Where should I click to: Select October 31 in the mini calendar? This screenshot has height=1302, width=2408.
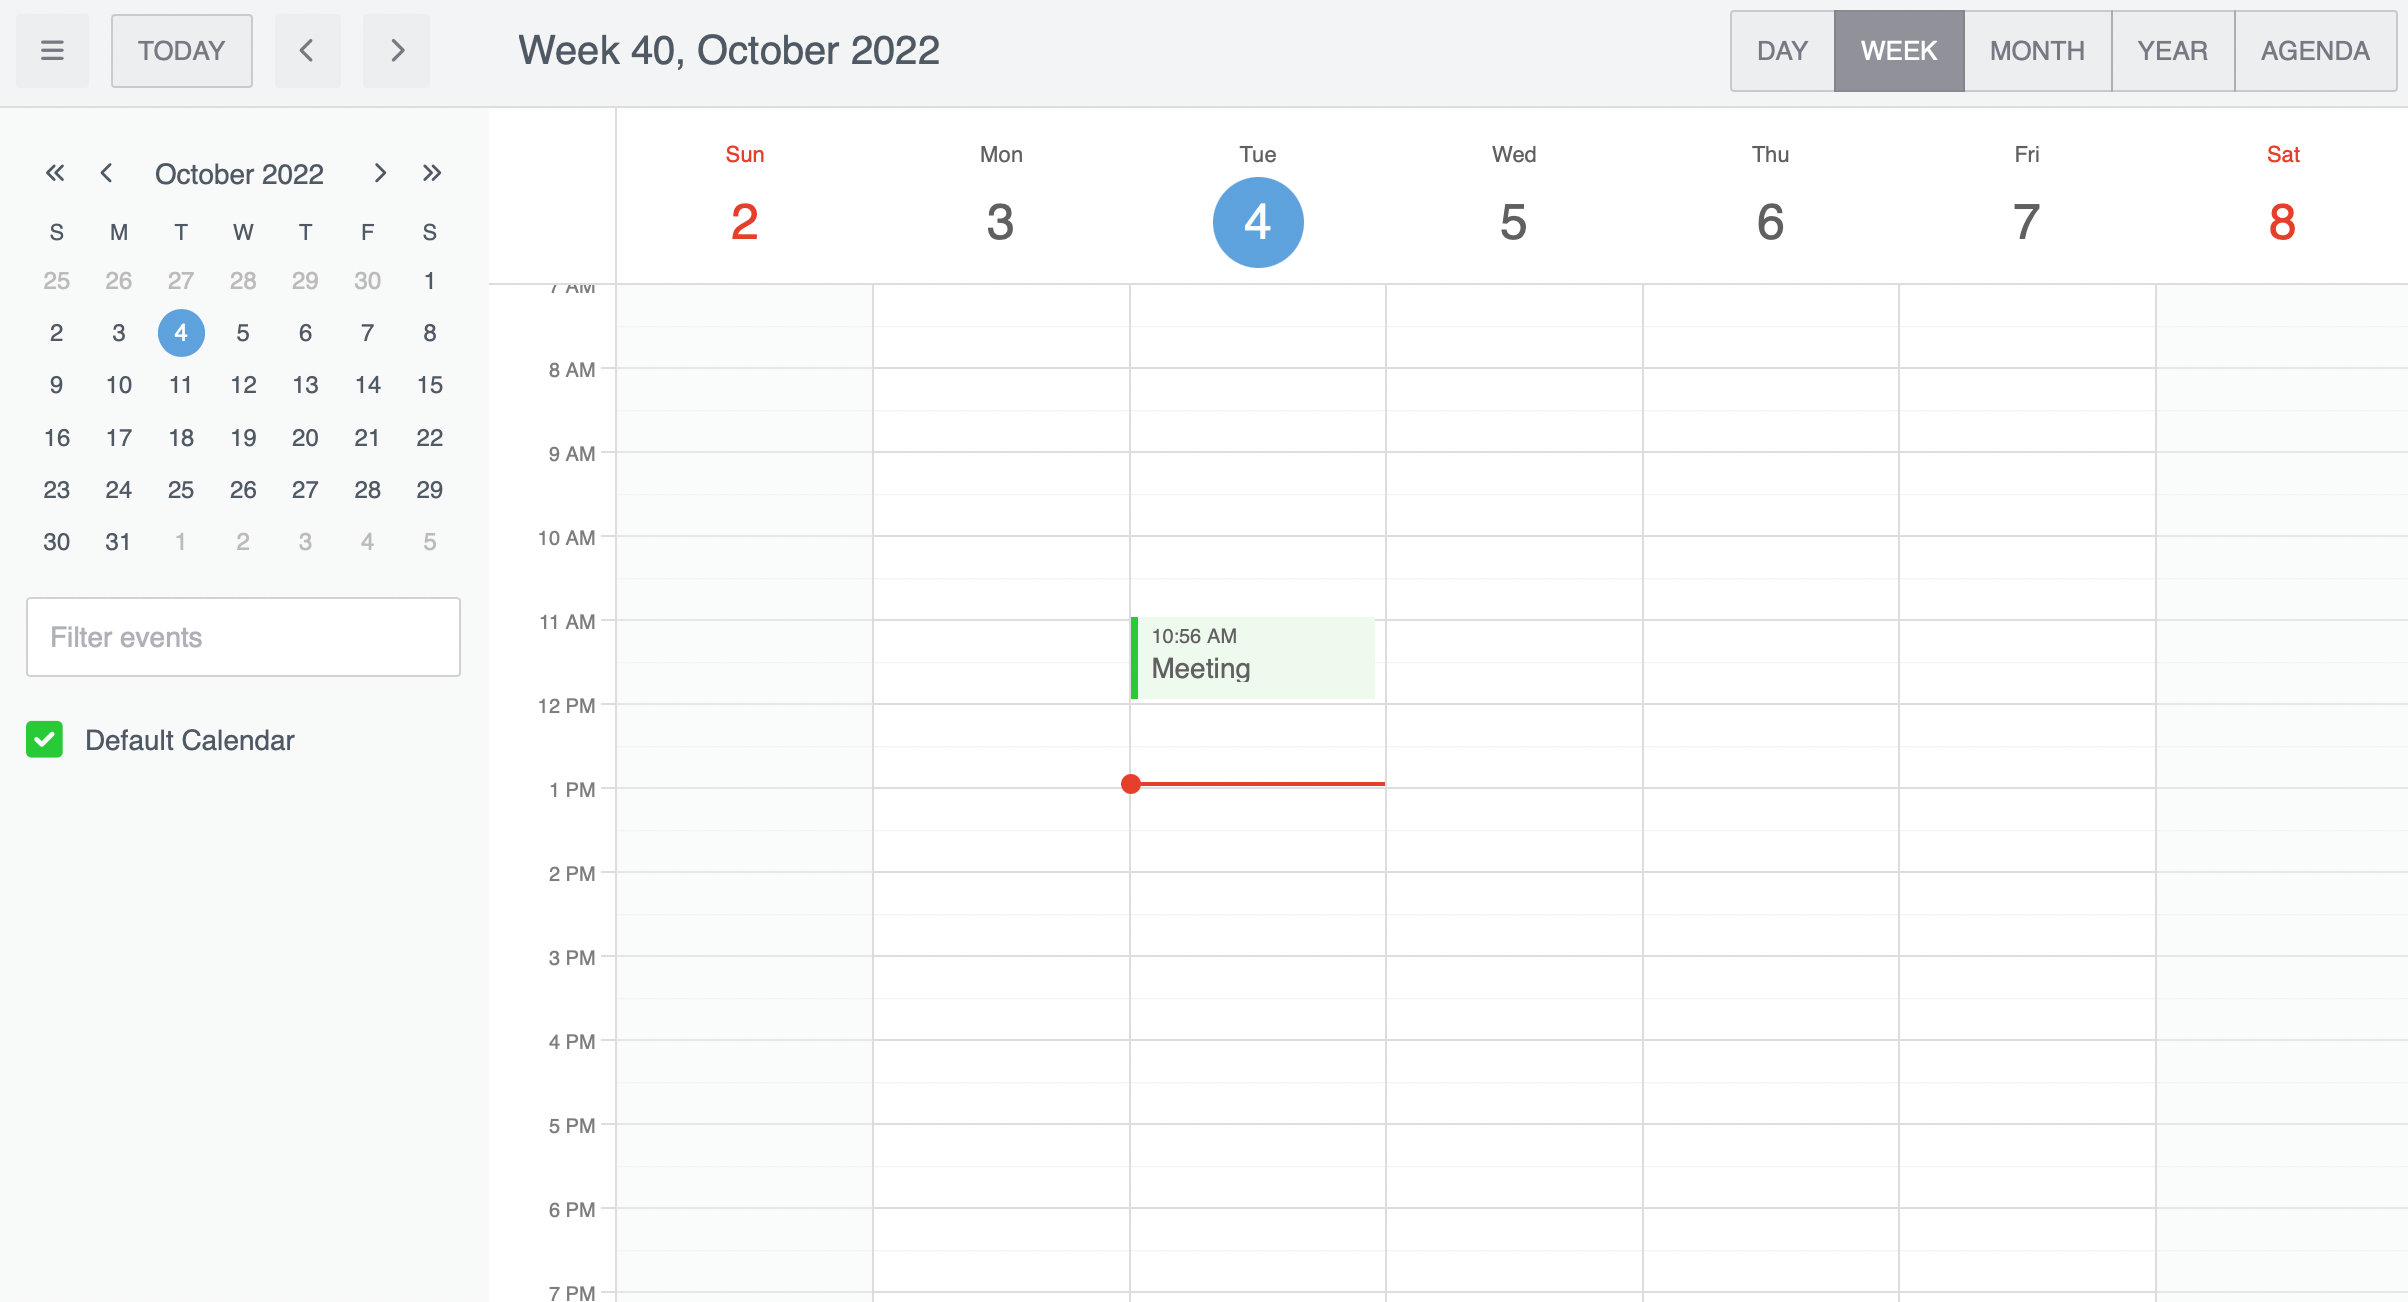coord(118,541)
